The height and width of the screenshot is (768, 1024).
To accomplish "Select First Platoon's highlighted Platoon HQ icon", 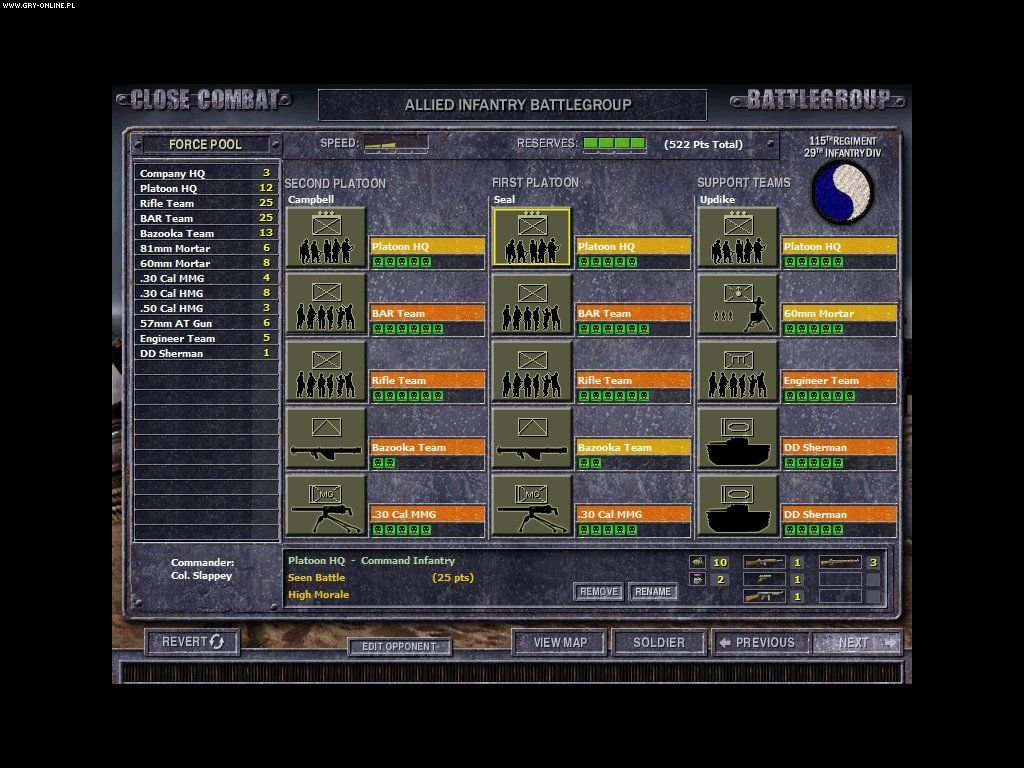I will coord(532,238).
